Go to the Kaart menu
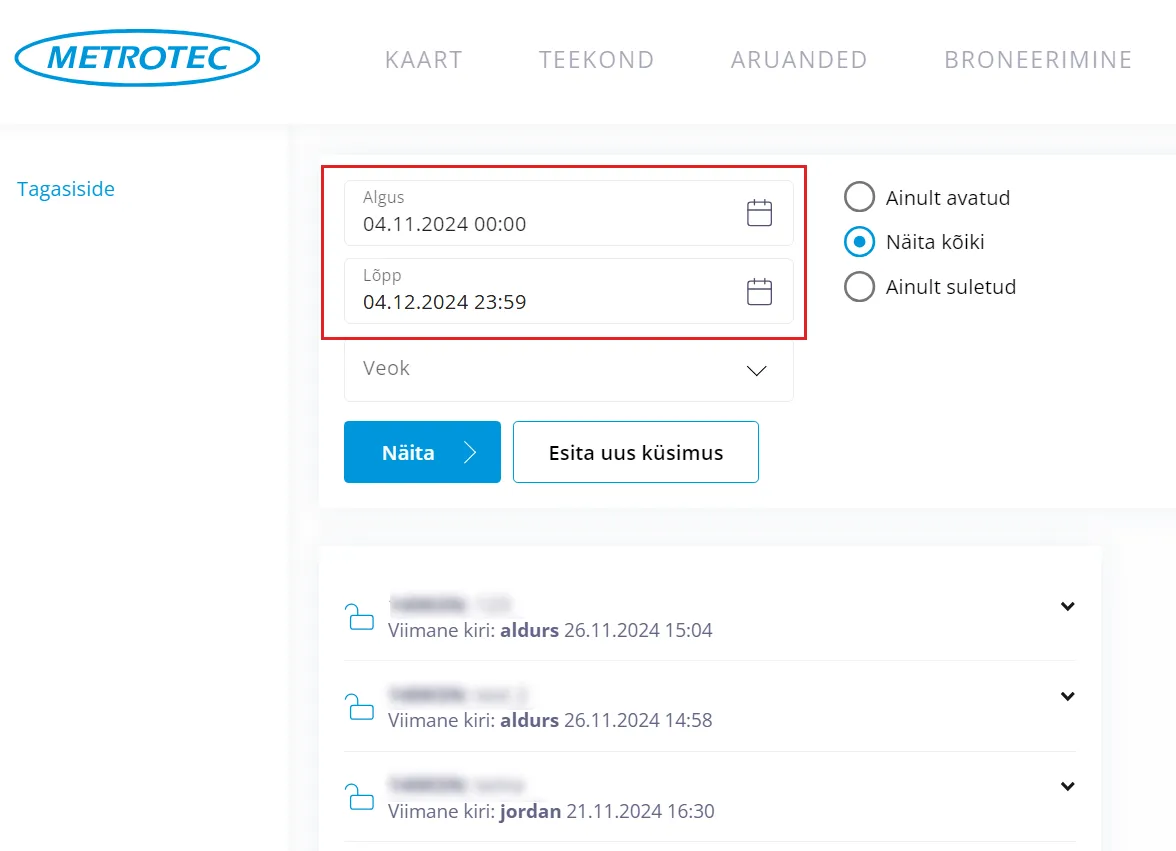The image size is (1176, 851). 423,60
